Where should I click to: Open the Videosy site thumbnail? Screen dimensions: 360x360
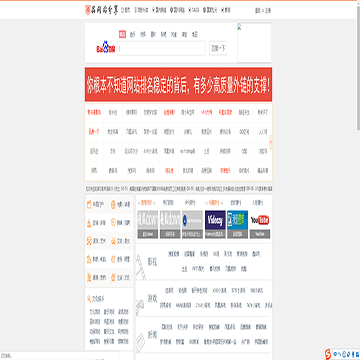215,224
